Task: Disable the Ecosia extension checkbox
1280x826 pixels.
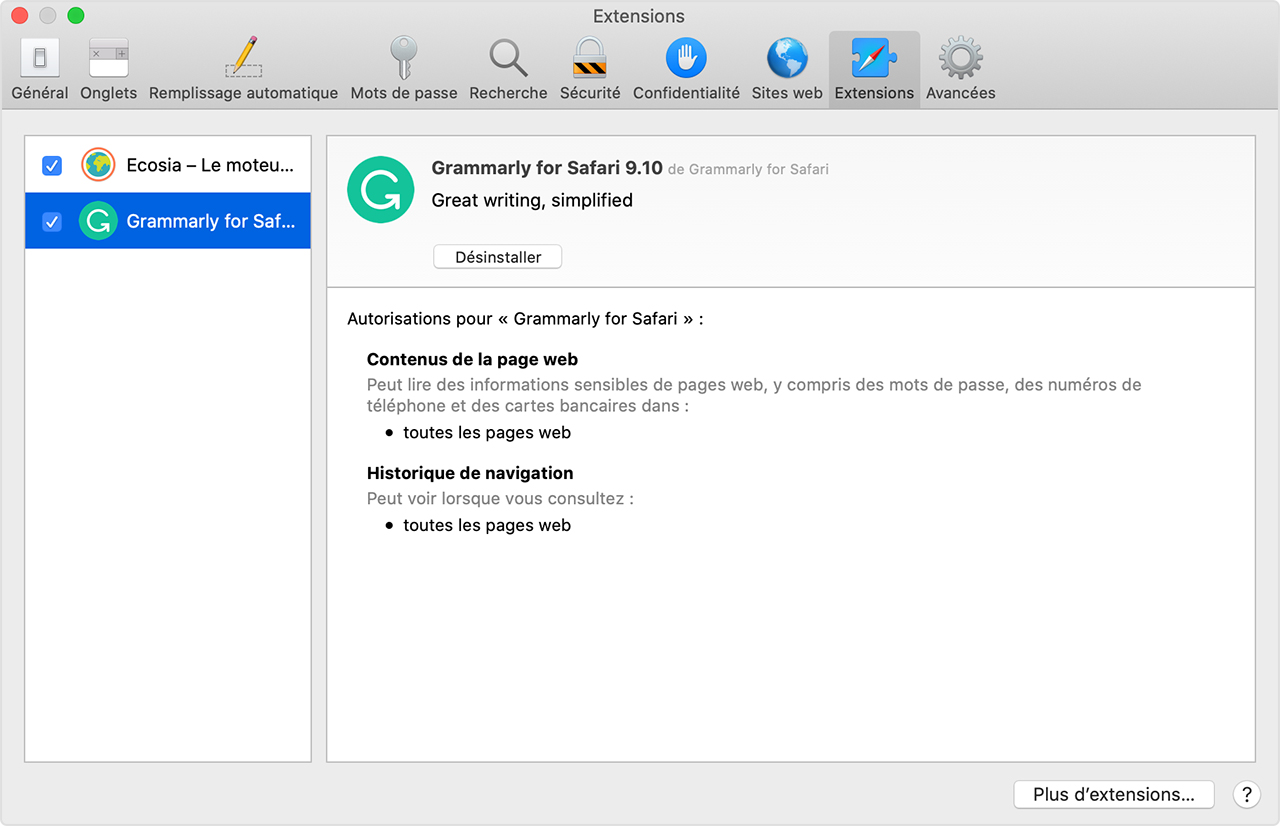Action: tap(52, 165)
